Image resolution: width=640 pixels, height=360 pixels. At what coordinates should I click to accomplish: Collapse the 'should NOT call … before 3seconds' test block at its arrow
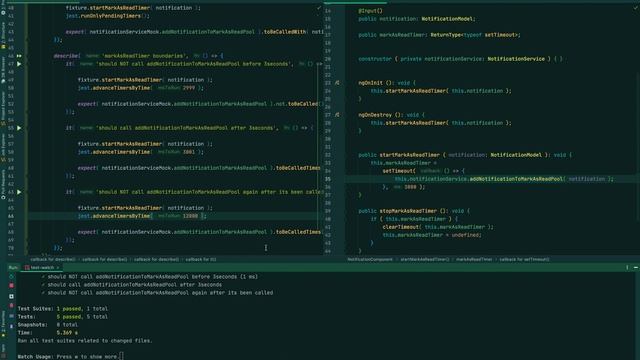point(28,64)
